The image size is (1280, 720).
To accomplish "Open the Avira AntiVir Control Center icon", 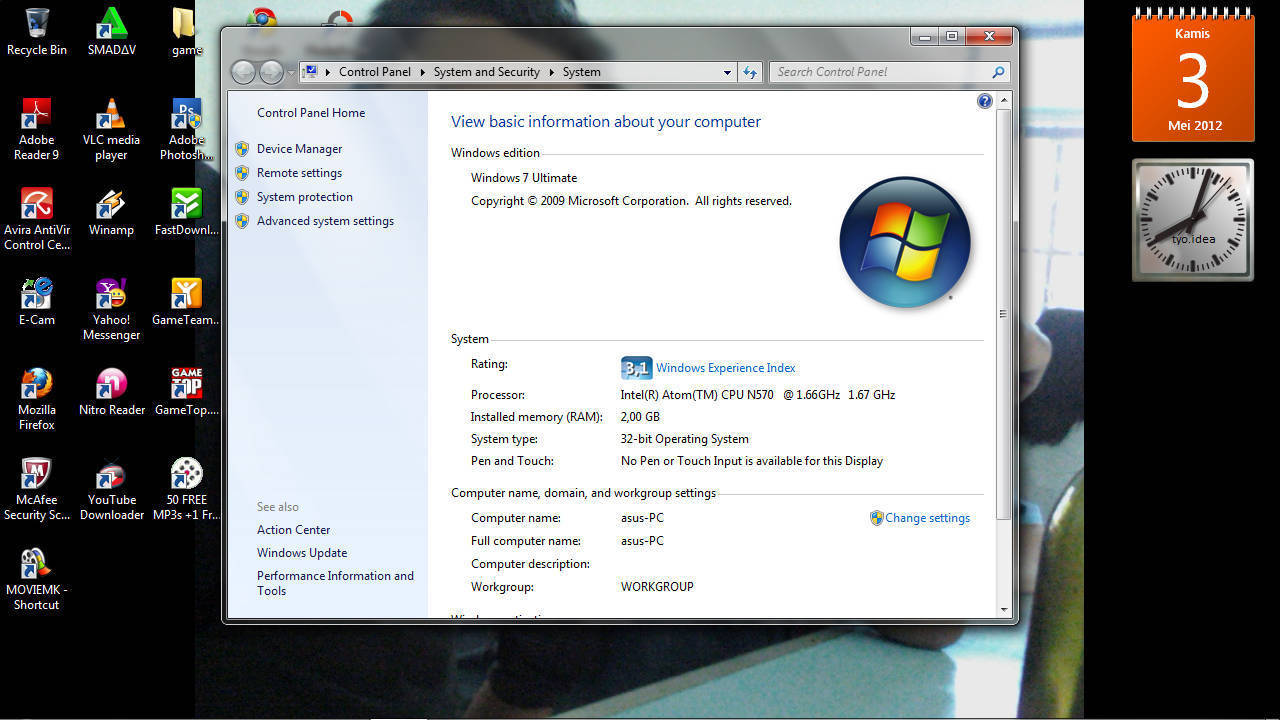I will (x=37, y=219).
